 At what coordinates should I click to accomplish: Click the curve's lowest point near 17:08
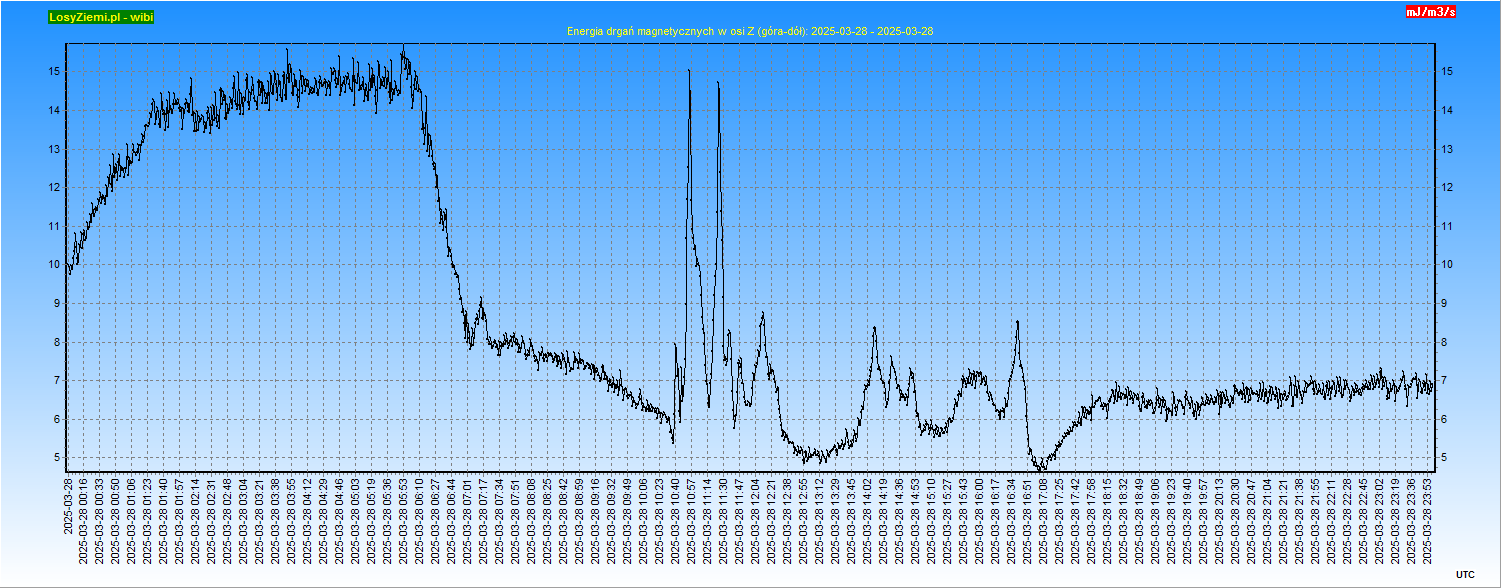(x=1040, y=468)
